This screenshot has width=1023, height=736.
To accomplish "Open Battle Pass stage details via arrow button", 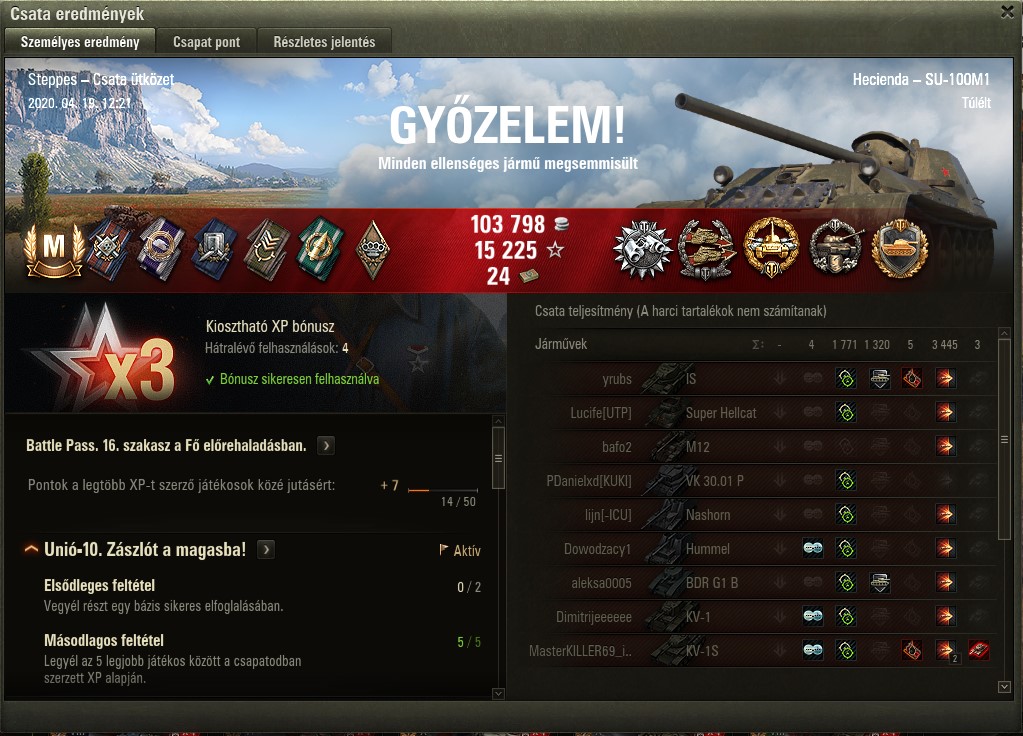I will click(326, 446).
